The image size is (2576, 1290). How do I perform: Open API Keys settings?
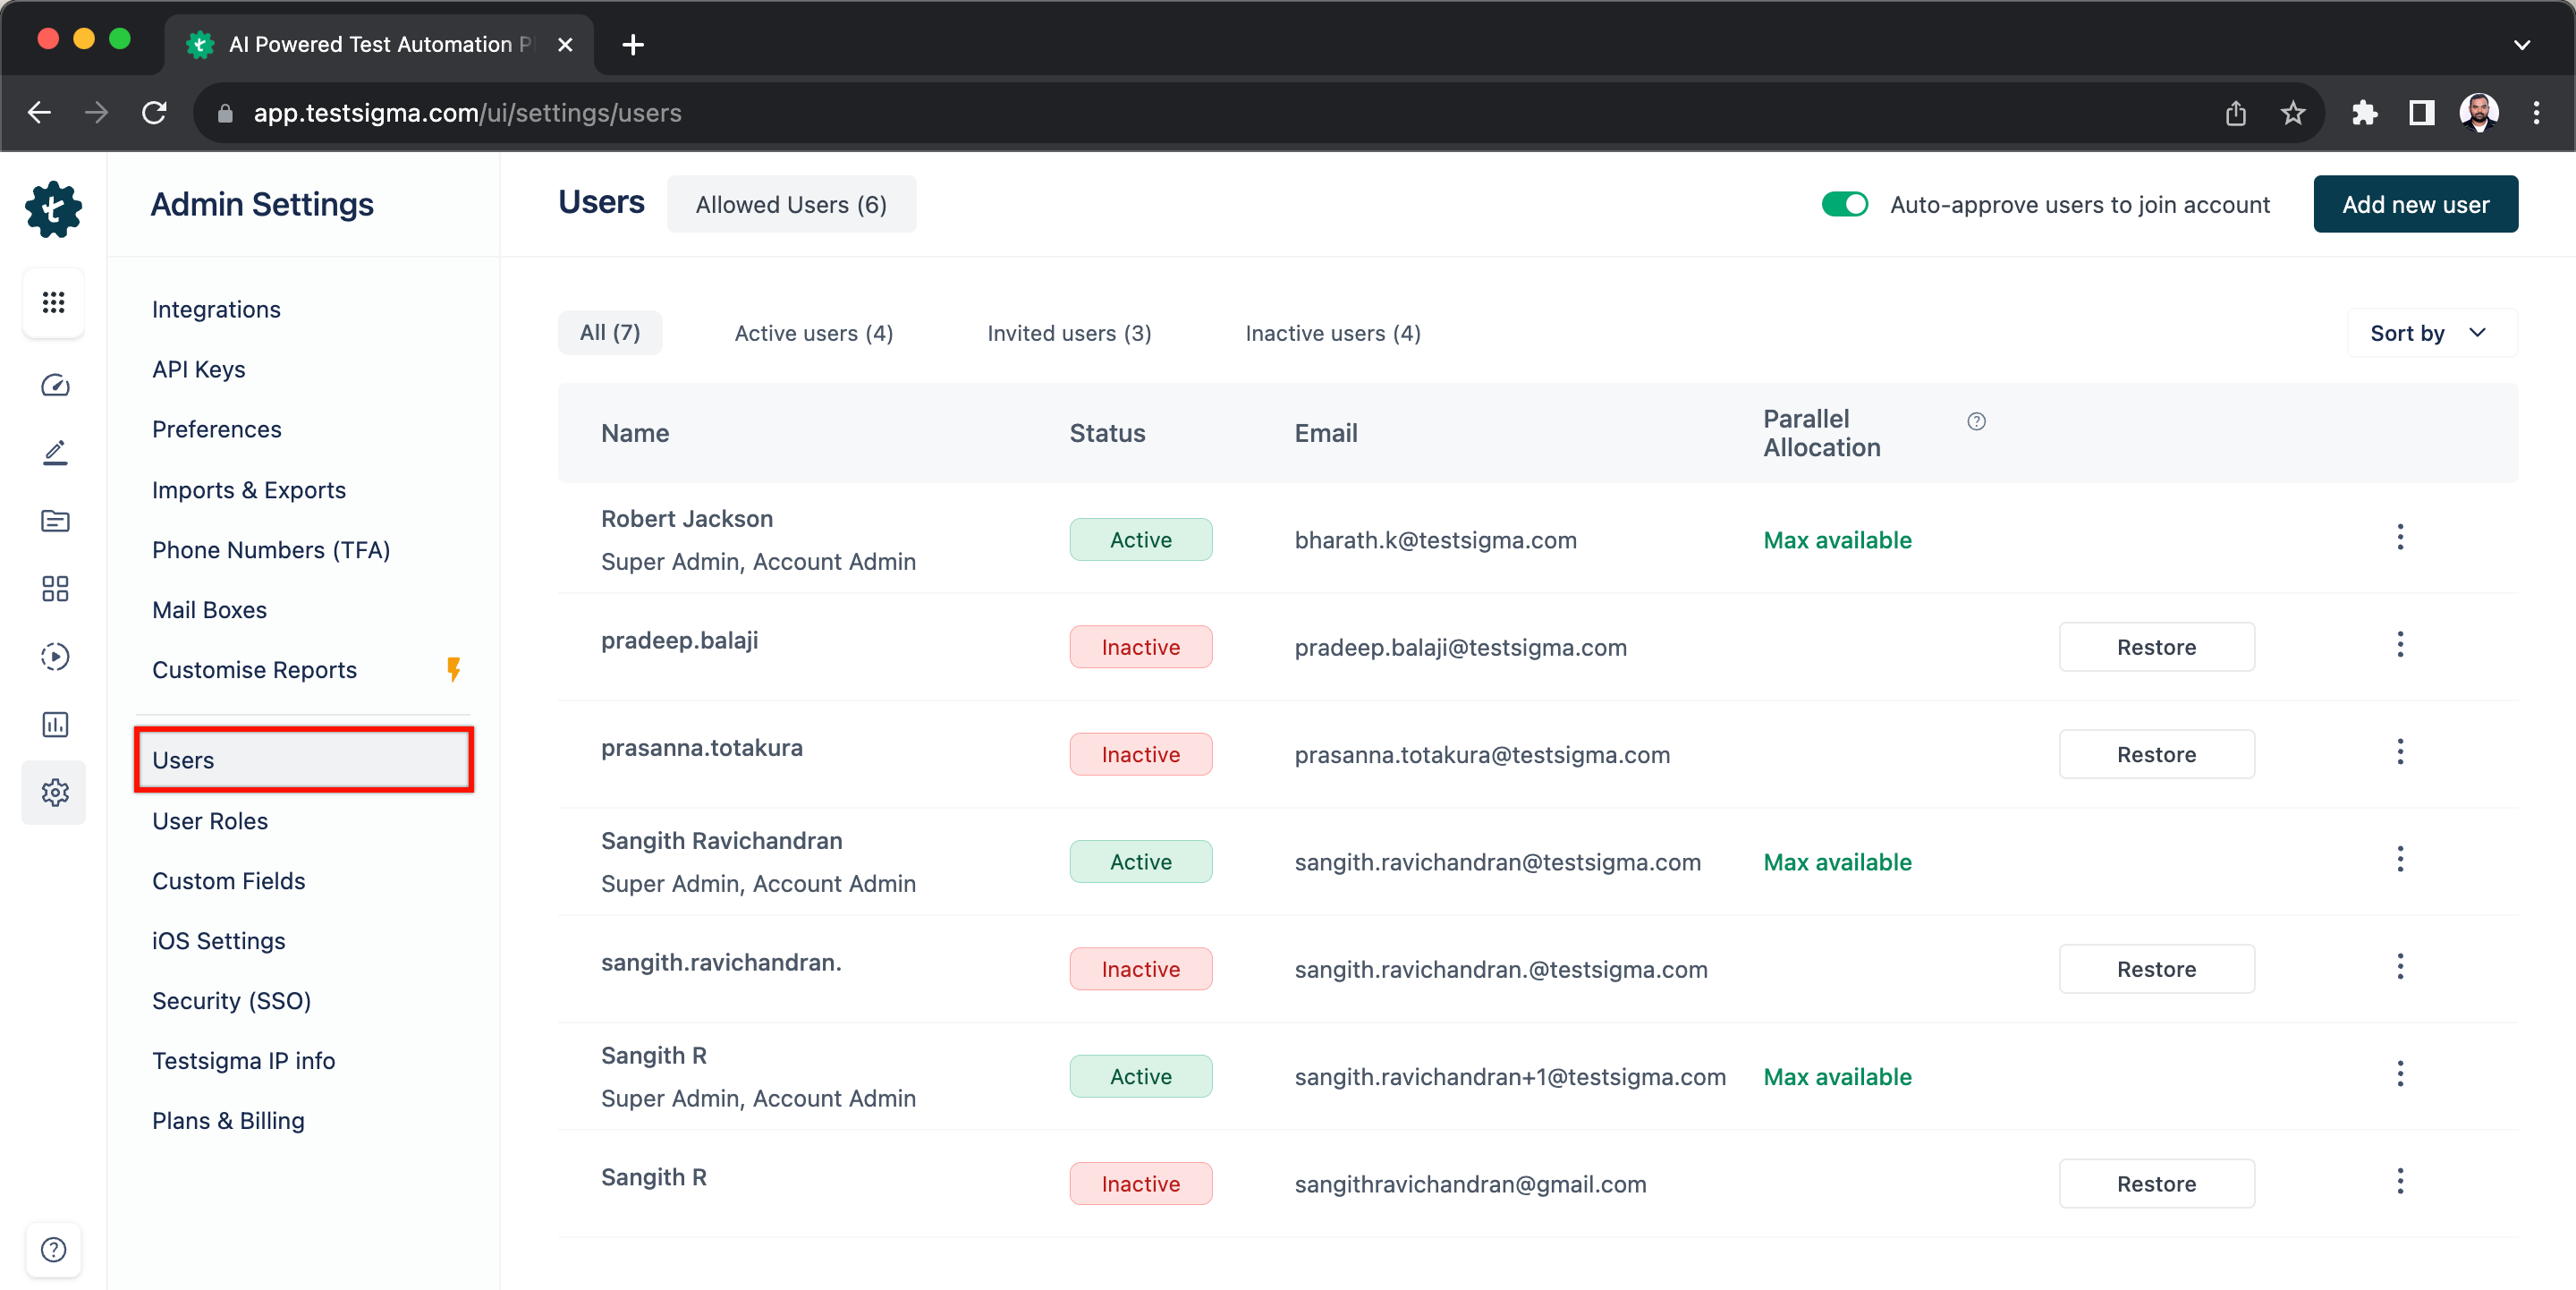[x=199, y=369]
